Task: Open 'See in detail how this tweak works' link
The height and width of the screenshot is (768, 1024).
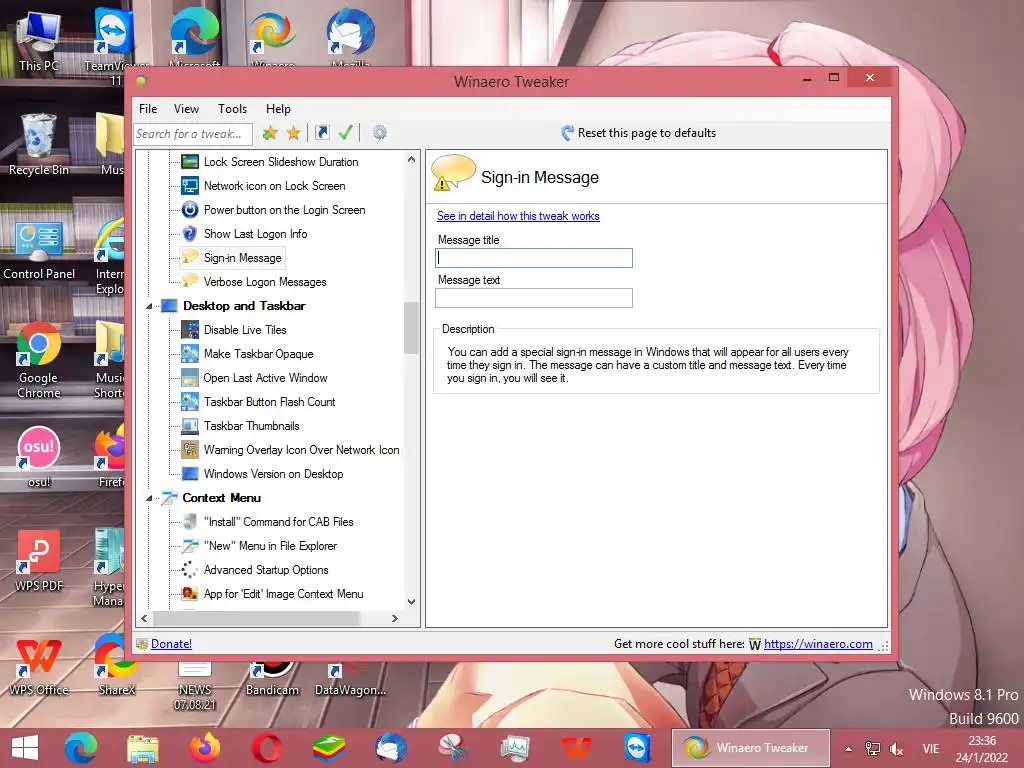Action: point(518,216)
